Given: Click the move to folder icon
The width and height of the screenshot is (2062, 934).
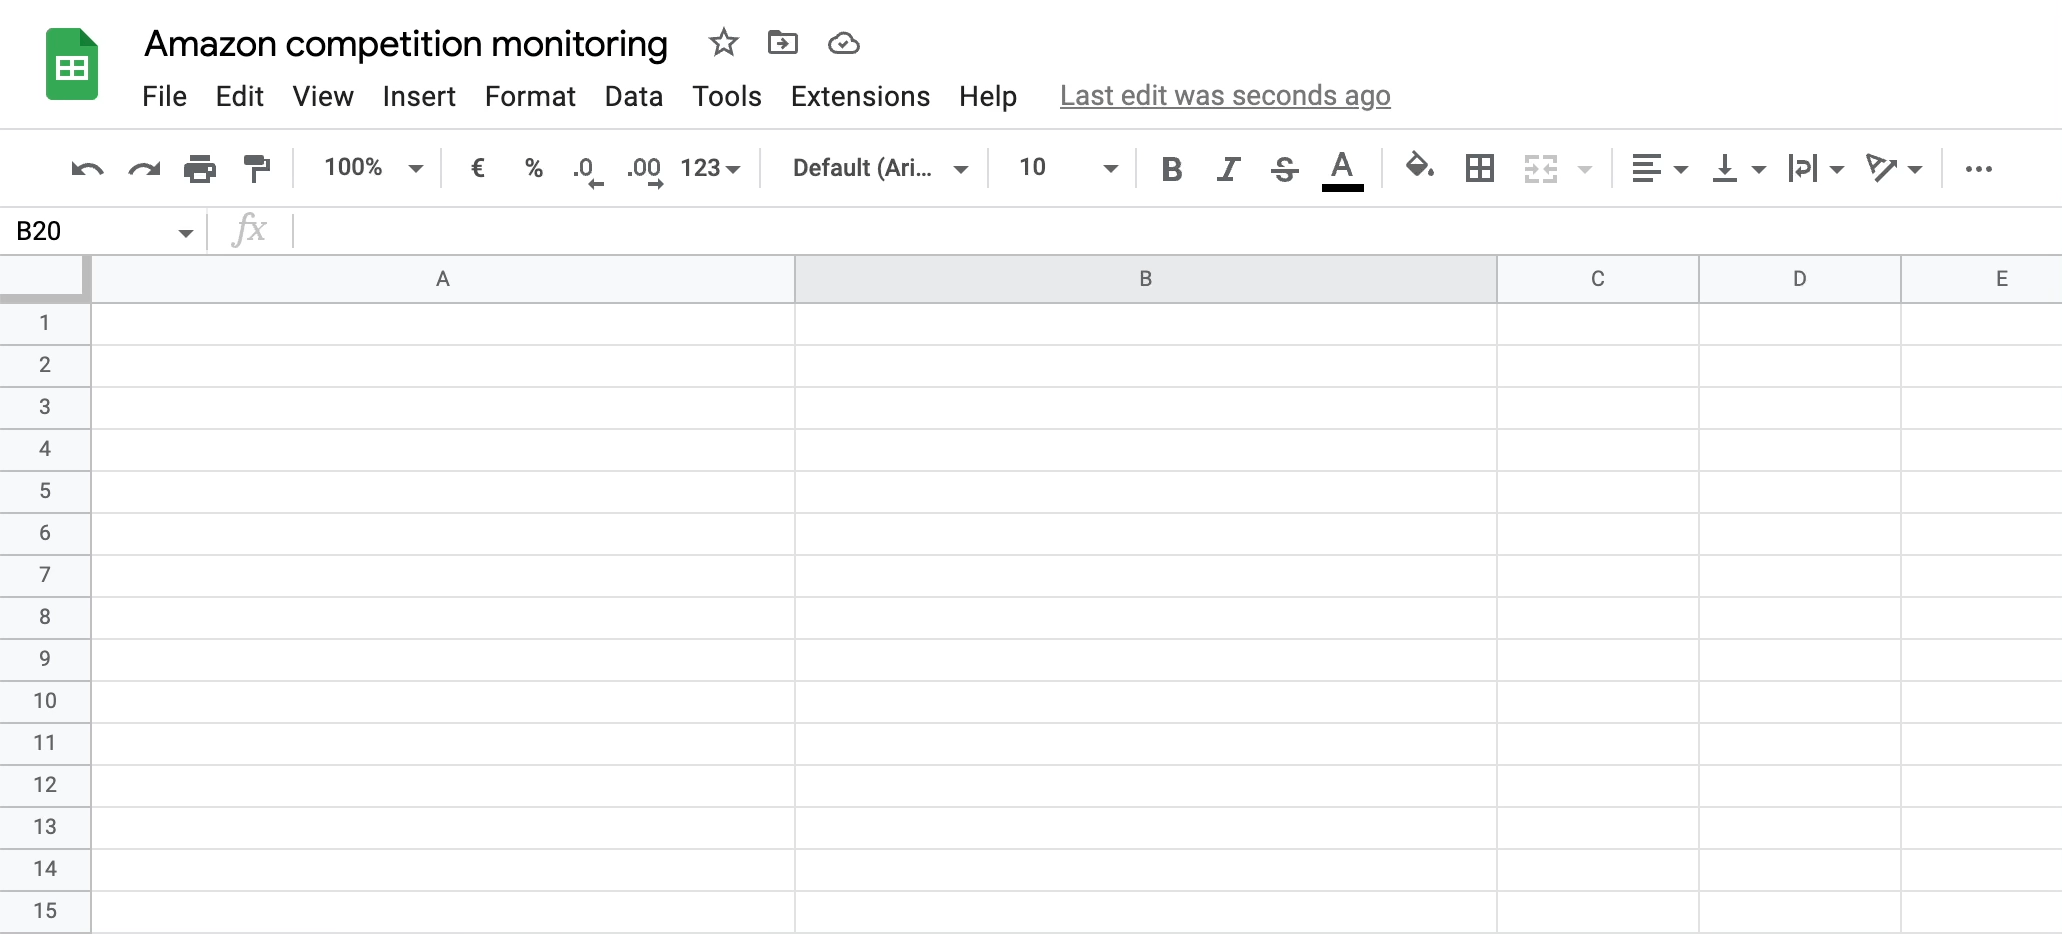Looking at the screenshot, I should pyautogui.click(x=782, y=43).
